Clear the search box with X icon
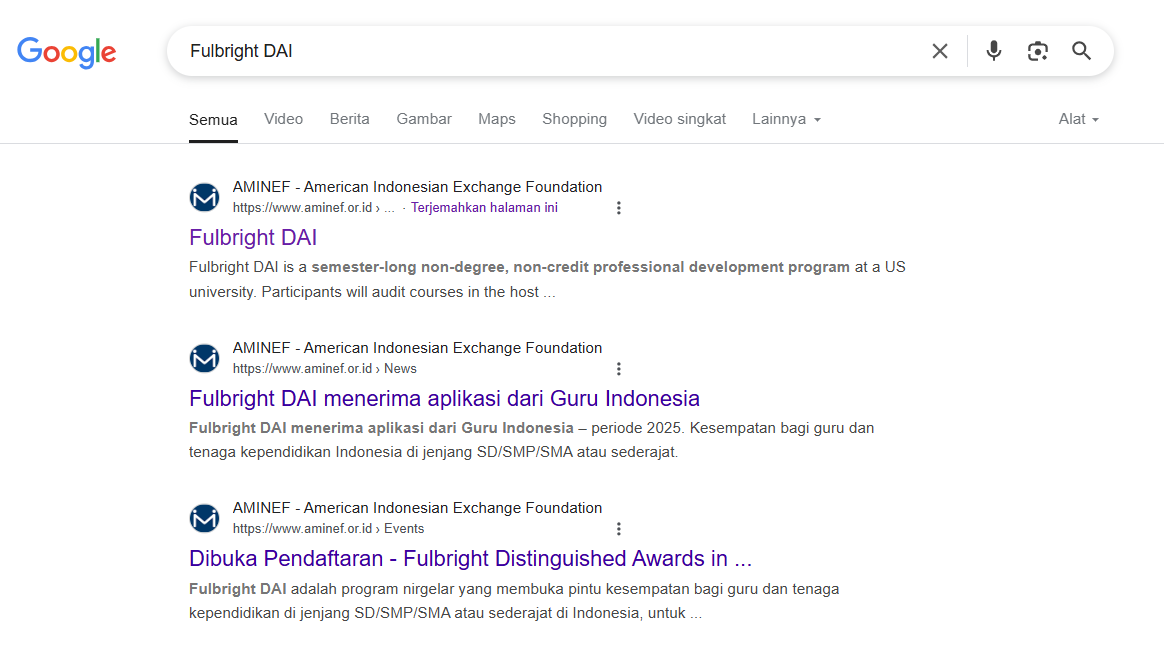Screen dimensions: 1164x653 (940, 51)
